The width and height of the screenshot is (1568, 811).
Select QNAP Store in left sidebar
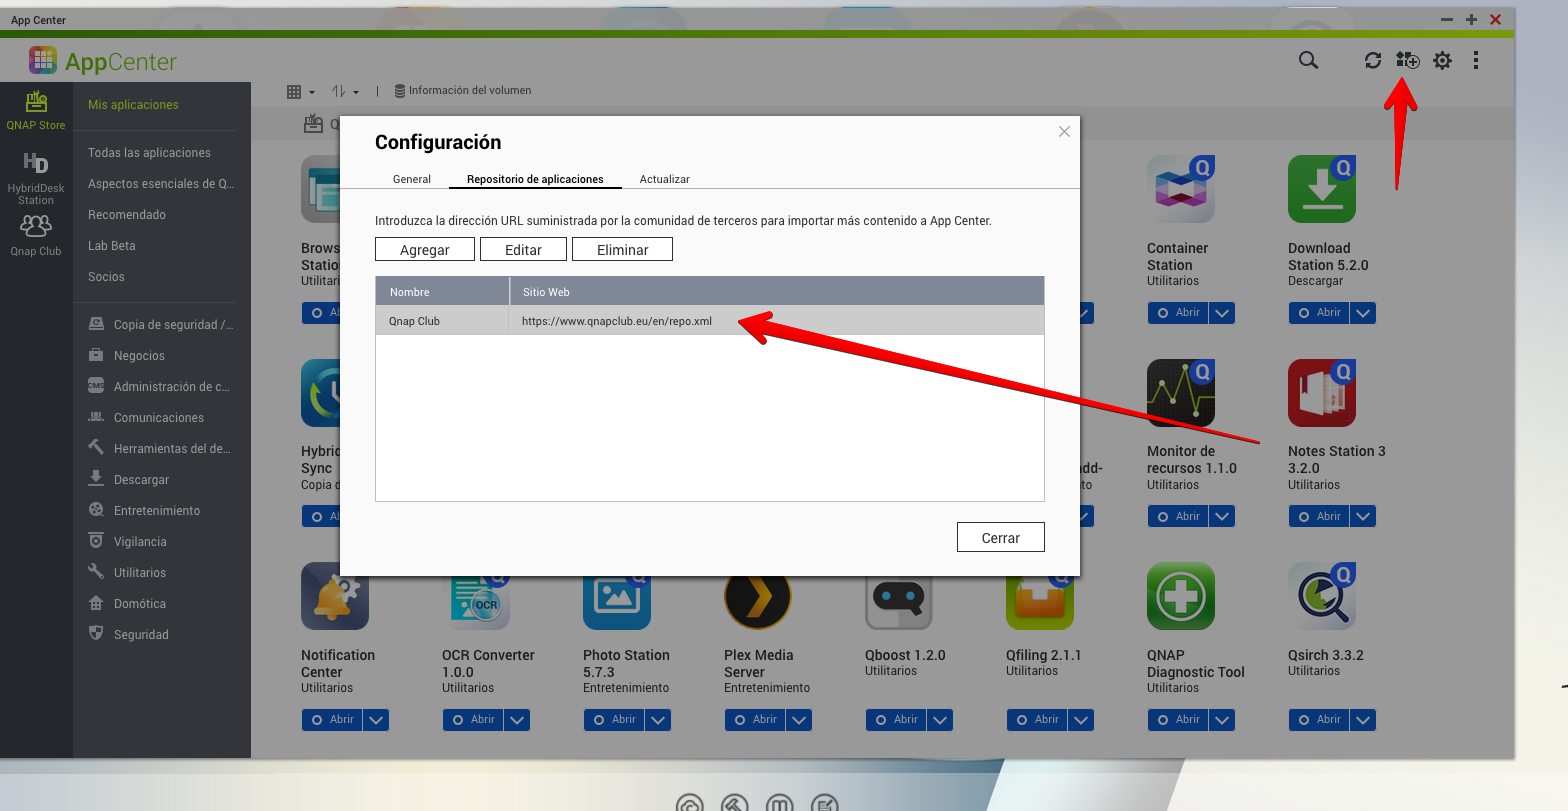click(36, 111)
